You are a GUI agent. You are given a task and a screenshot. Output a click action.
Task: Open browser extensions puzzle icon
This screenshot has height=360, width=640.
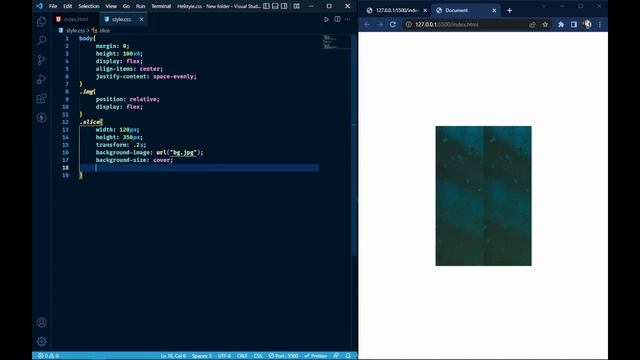[561, 24]
